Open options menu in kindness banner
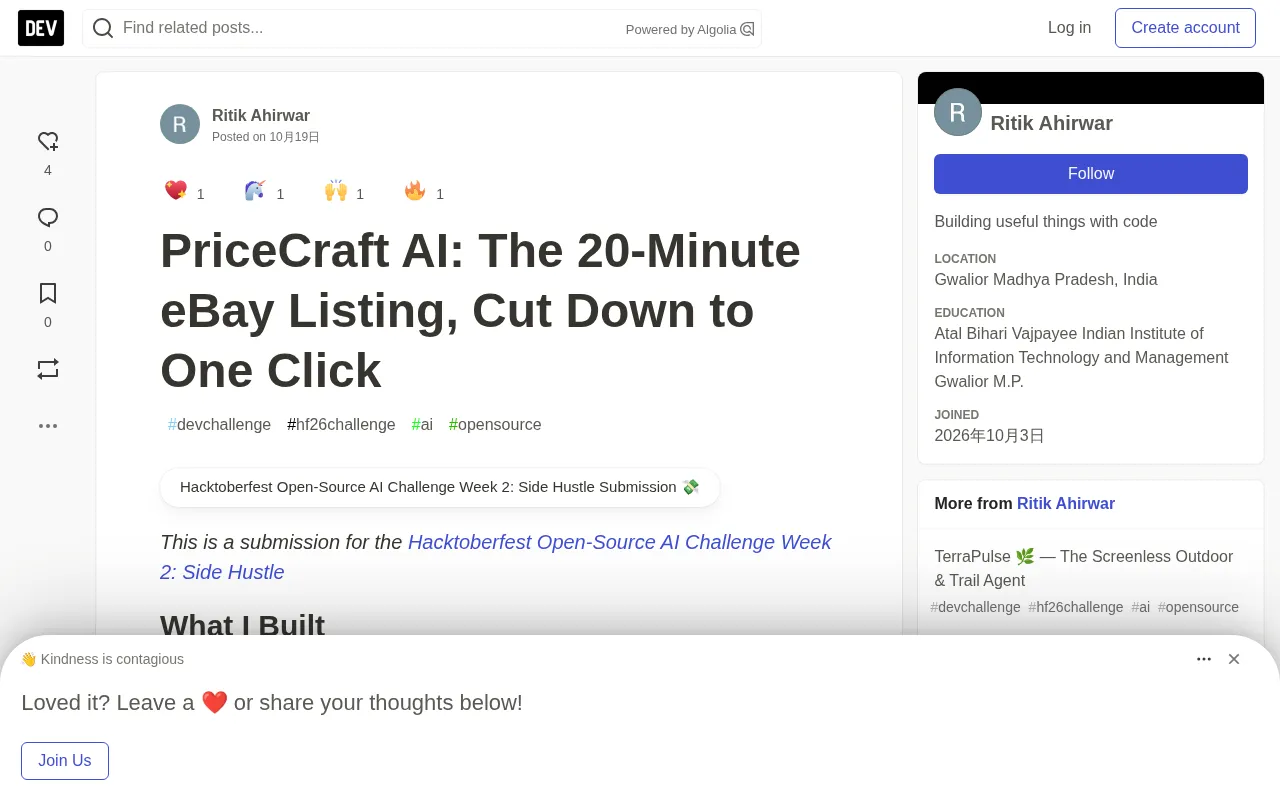 pyautogui.click(x=1204, y=659)
